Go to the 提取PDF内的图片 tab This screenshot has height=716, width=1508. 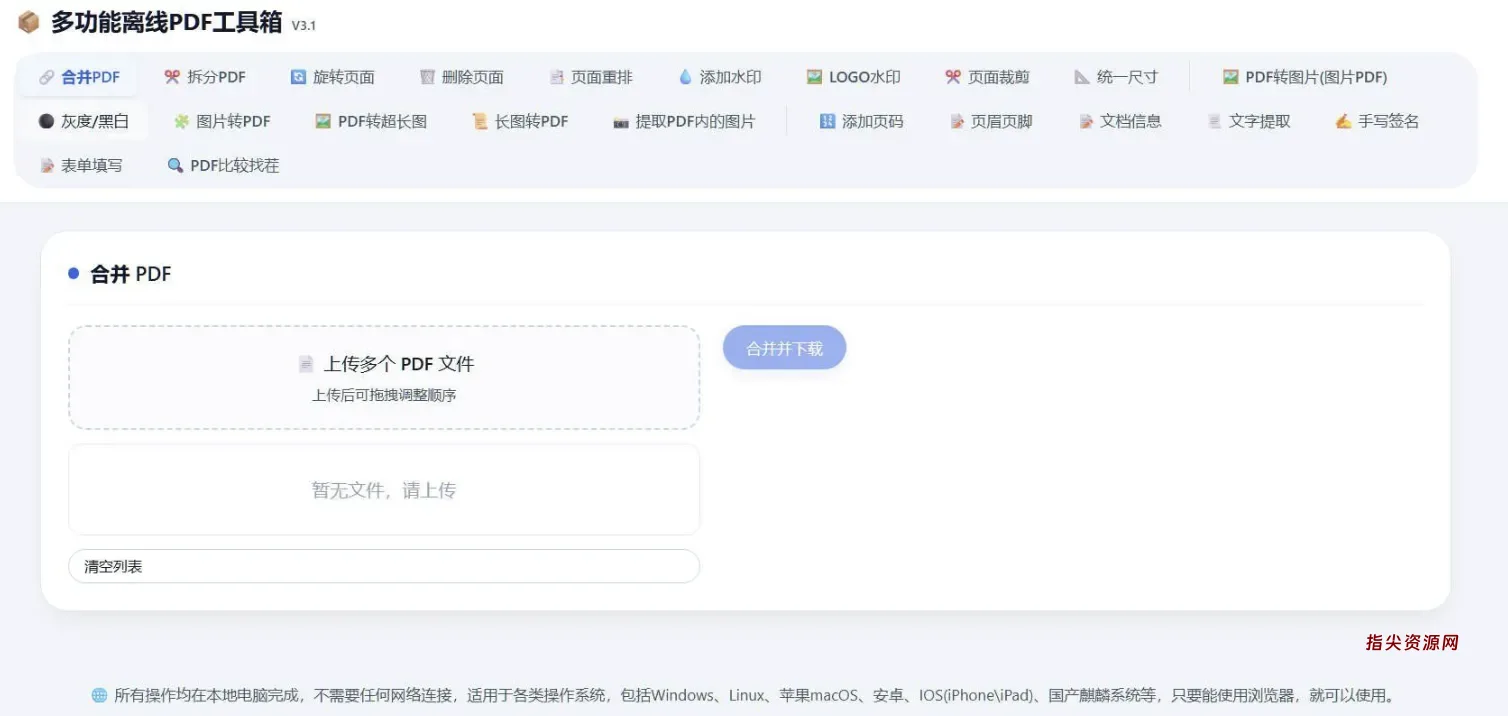(685, 121)
